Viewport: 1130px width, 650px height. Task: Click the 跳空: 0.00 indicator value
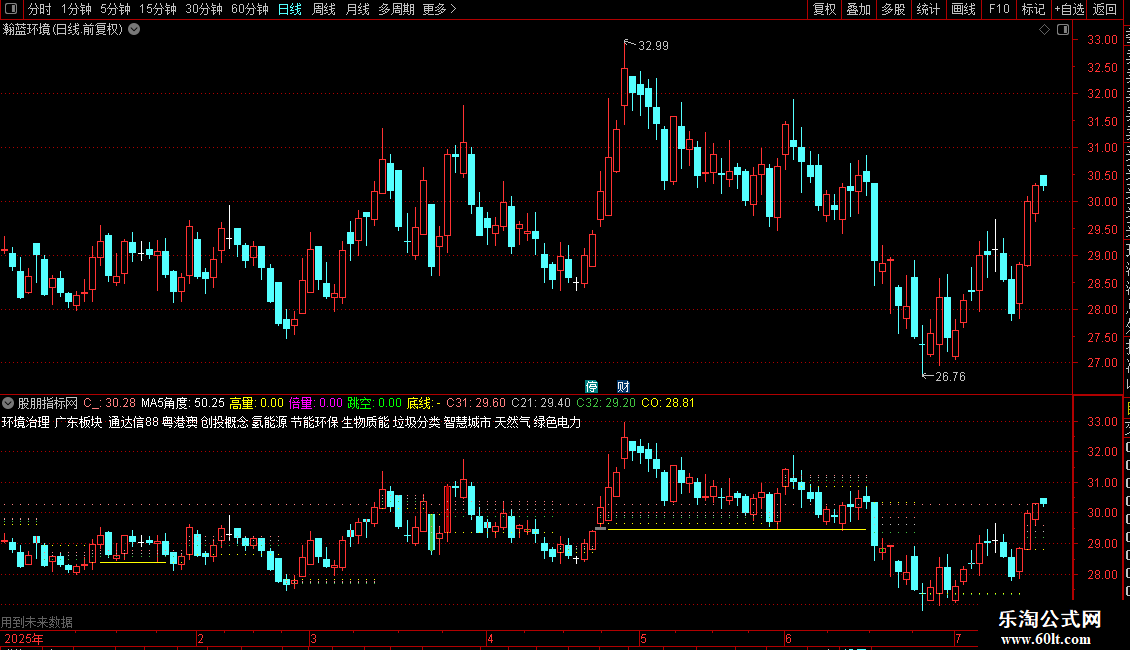click(375, 403)
